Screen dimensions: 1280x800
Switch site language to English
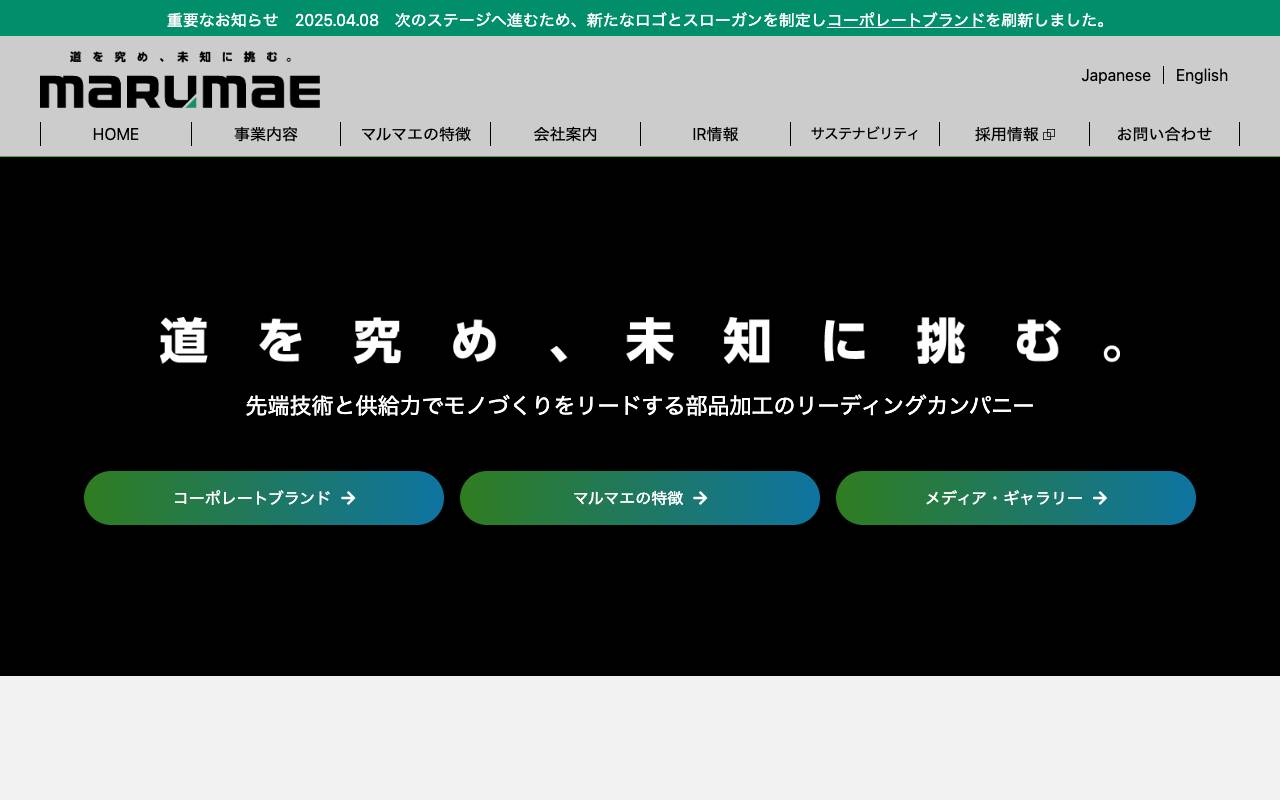(1201, 75)
